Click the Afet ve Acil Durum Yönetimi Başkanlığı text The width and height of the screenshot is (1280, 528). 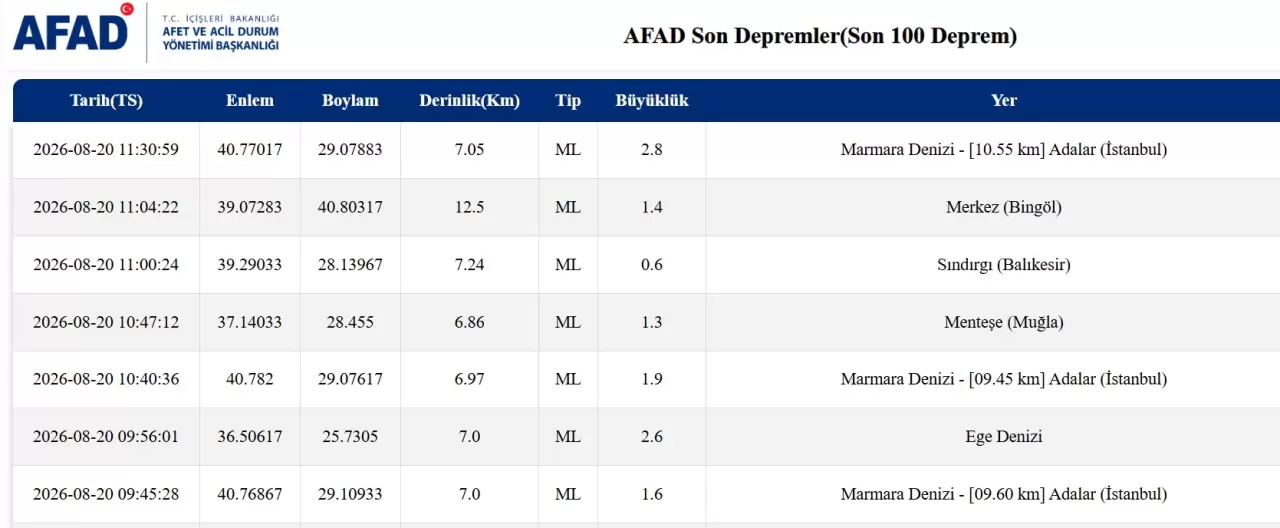220,38
